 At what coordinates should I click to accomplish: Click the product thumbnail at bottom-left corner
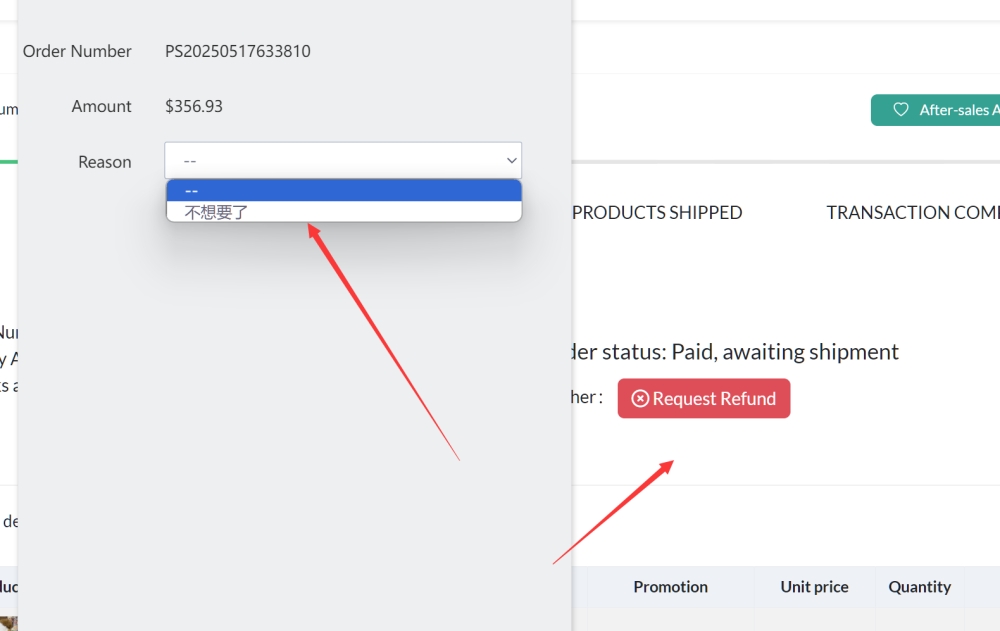[8, 623]
